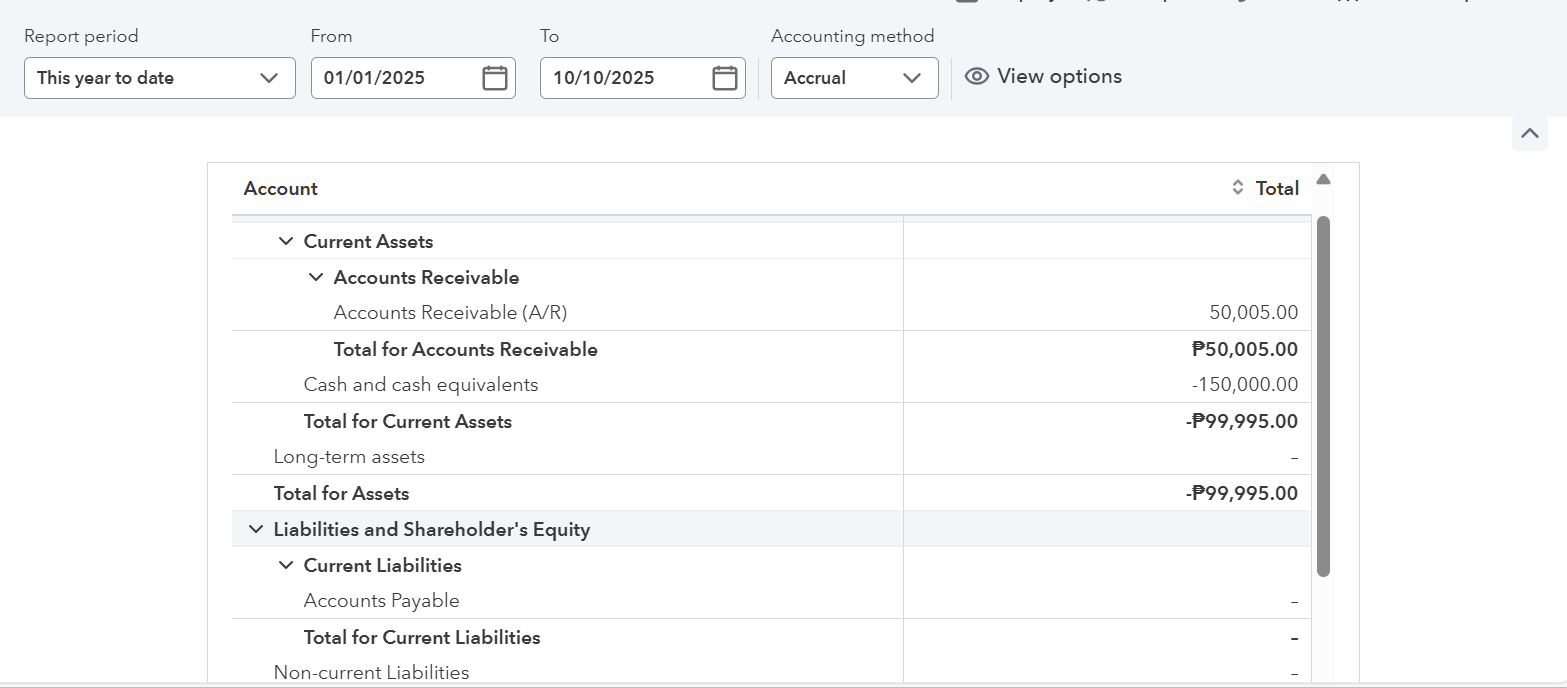This screenshot has height=688, width=1567.
Task: Click the eye icon beside View options
Action: tap(977, 77)
